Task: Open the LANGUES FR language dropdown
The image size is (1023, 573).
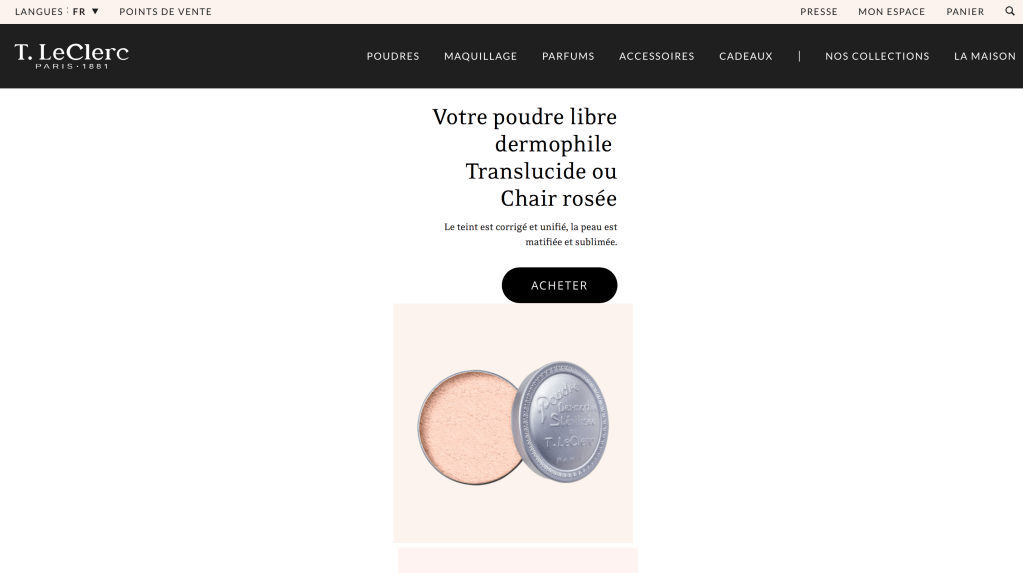Action: (x=57, y=11)
